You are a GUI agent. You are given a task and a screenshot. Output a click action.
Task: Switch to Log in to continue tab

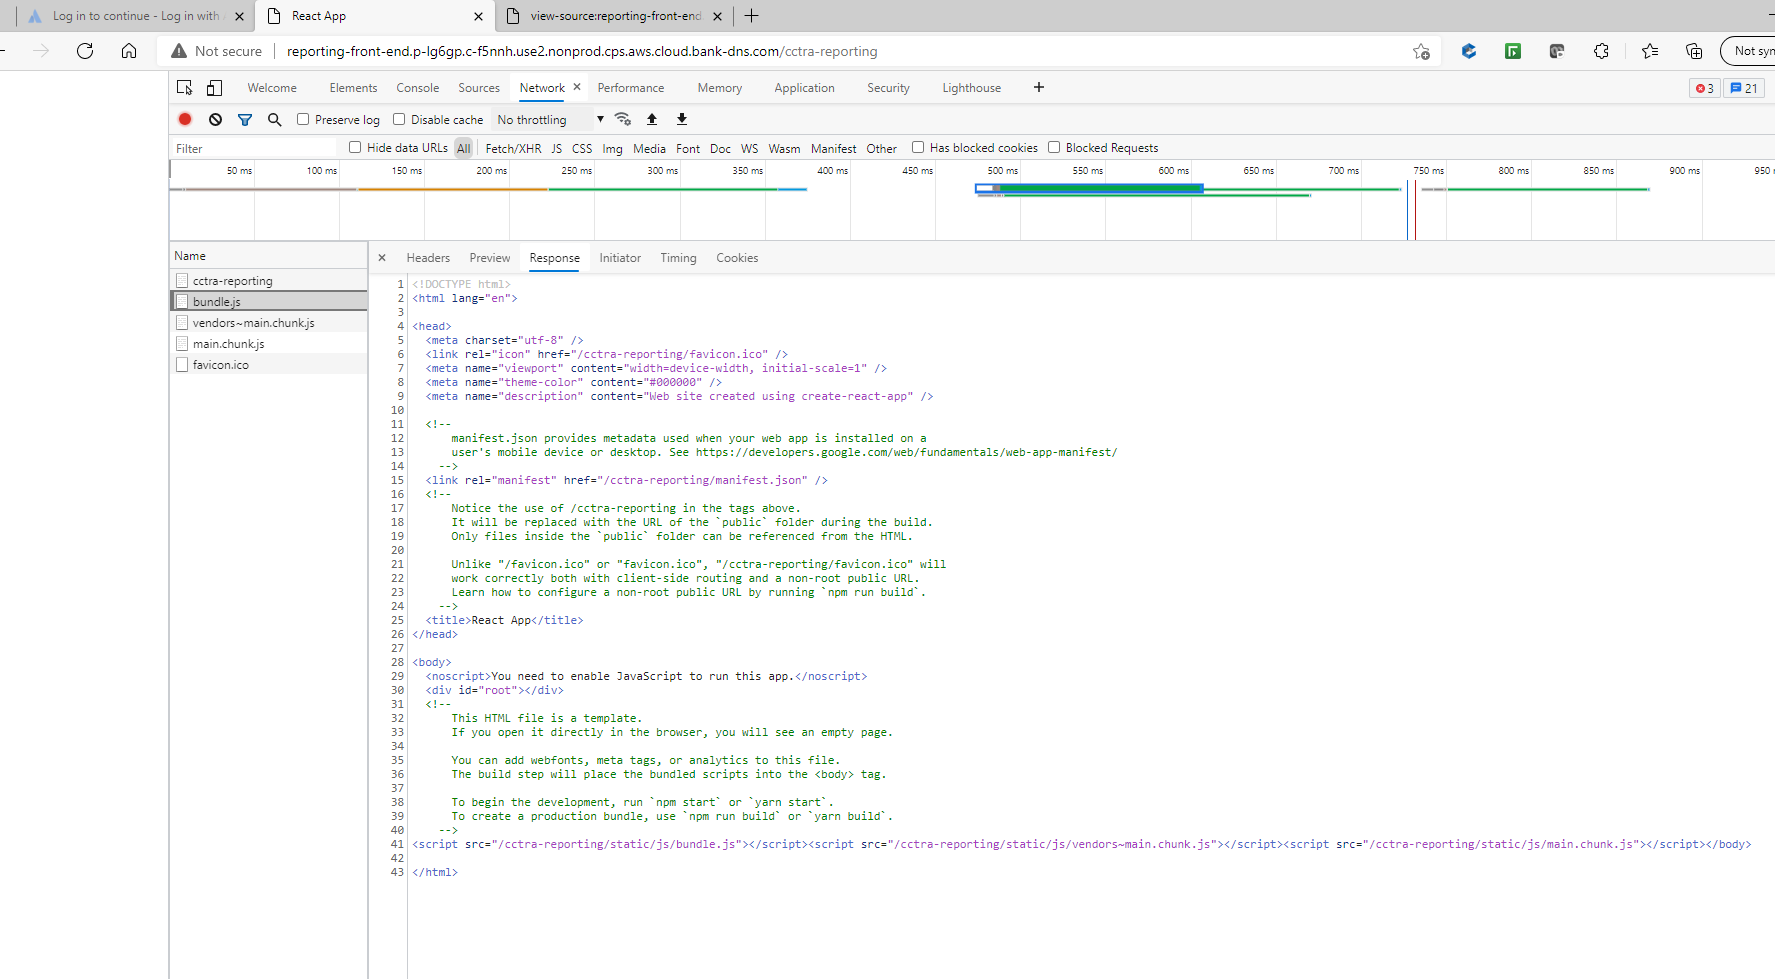pos(135,16)
